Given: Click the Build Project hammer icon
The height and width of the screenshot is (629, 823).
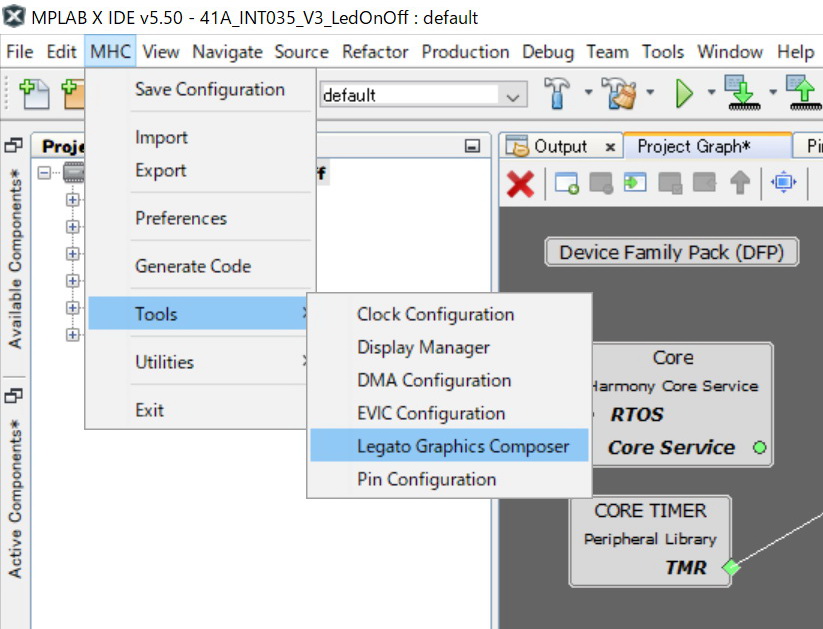Looking at the screenshot, I should [557, 94].
